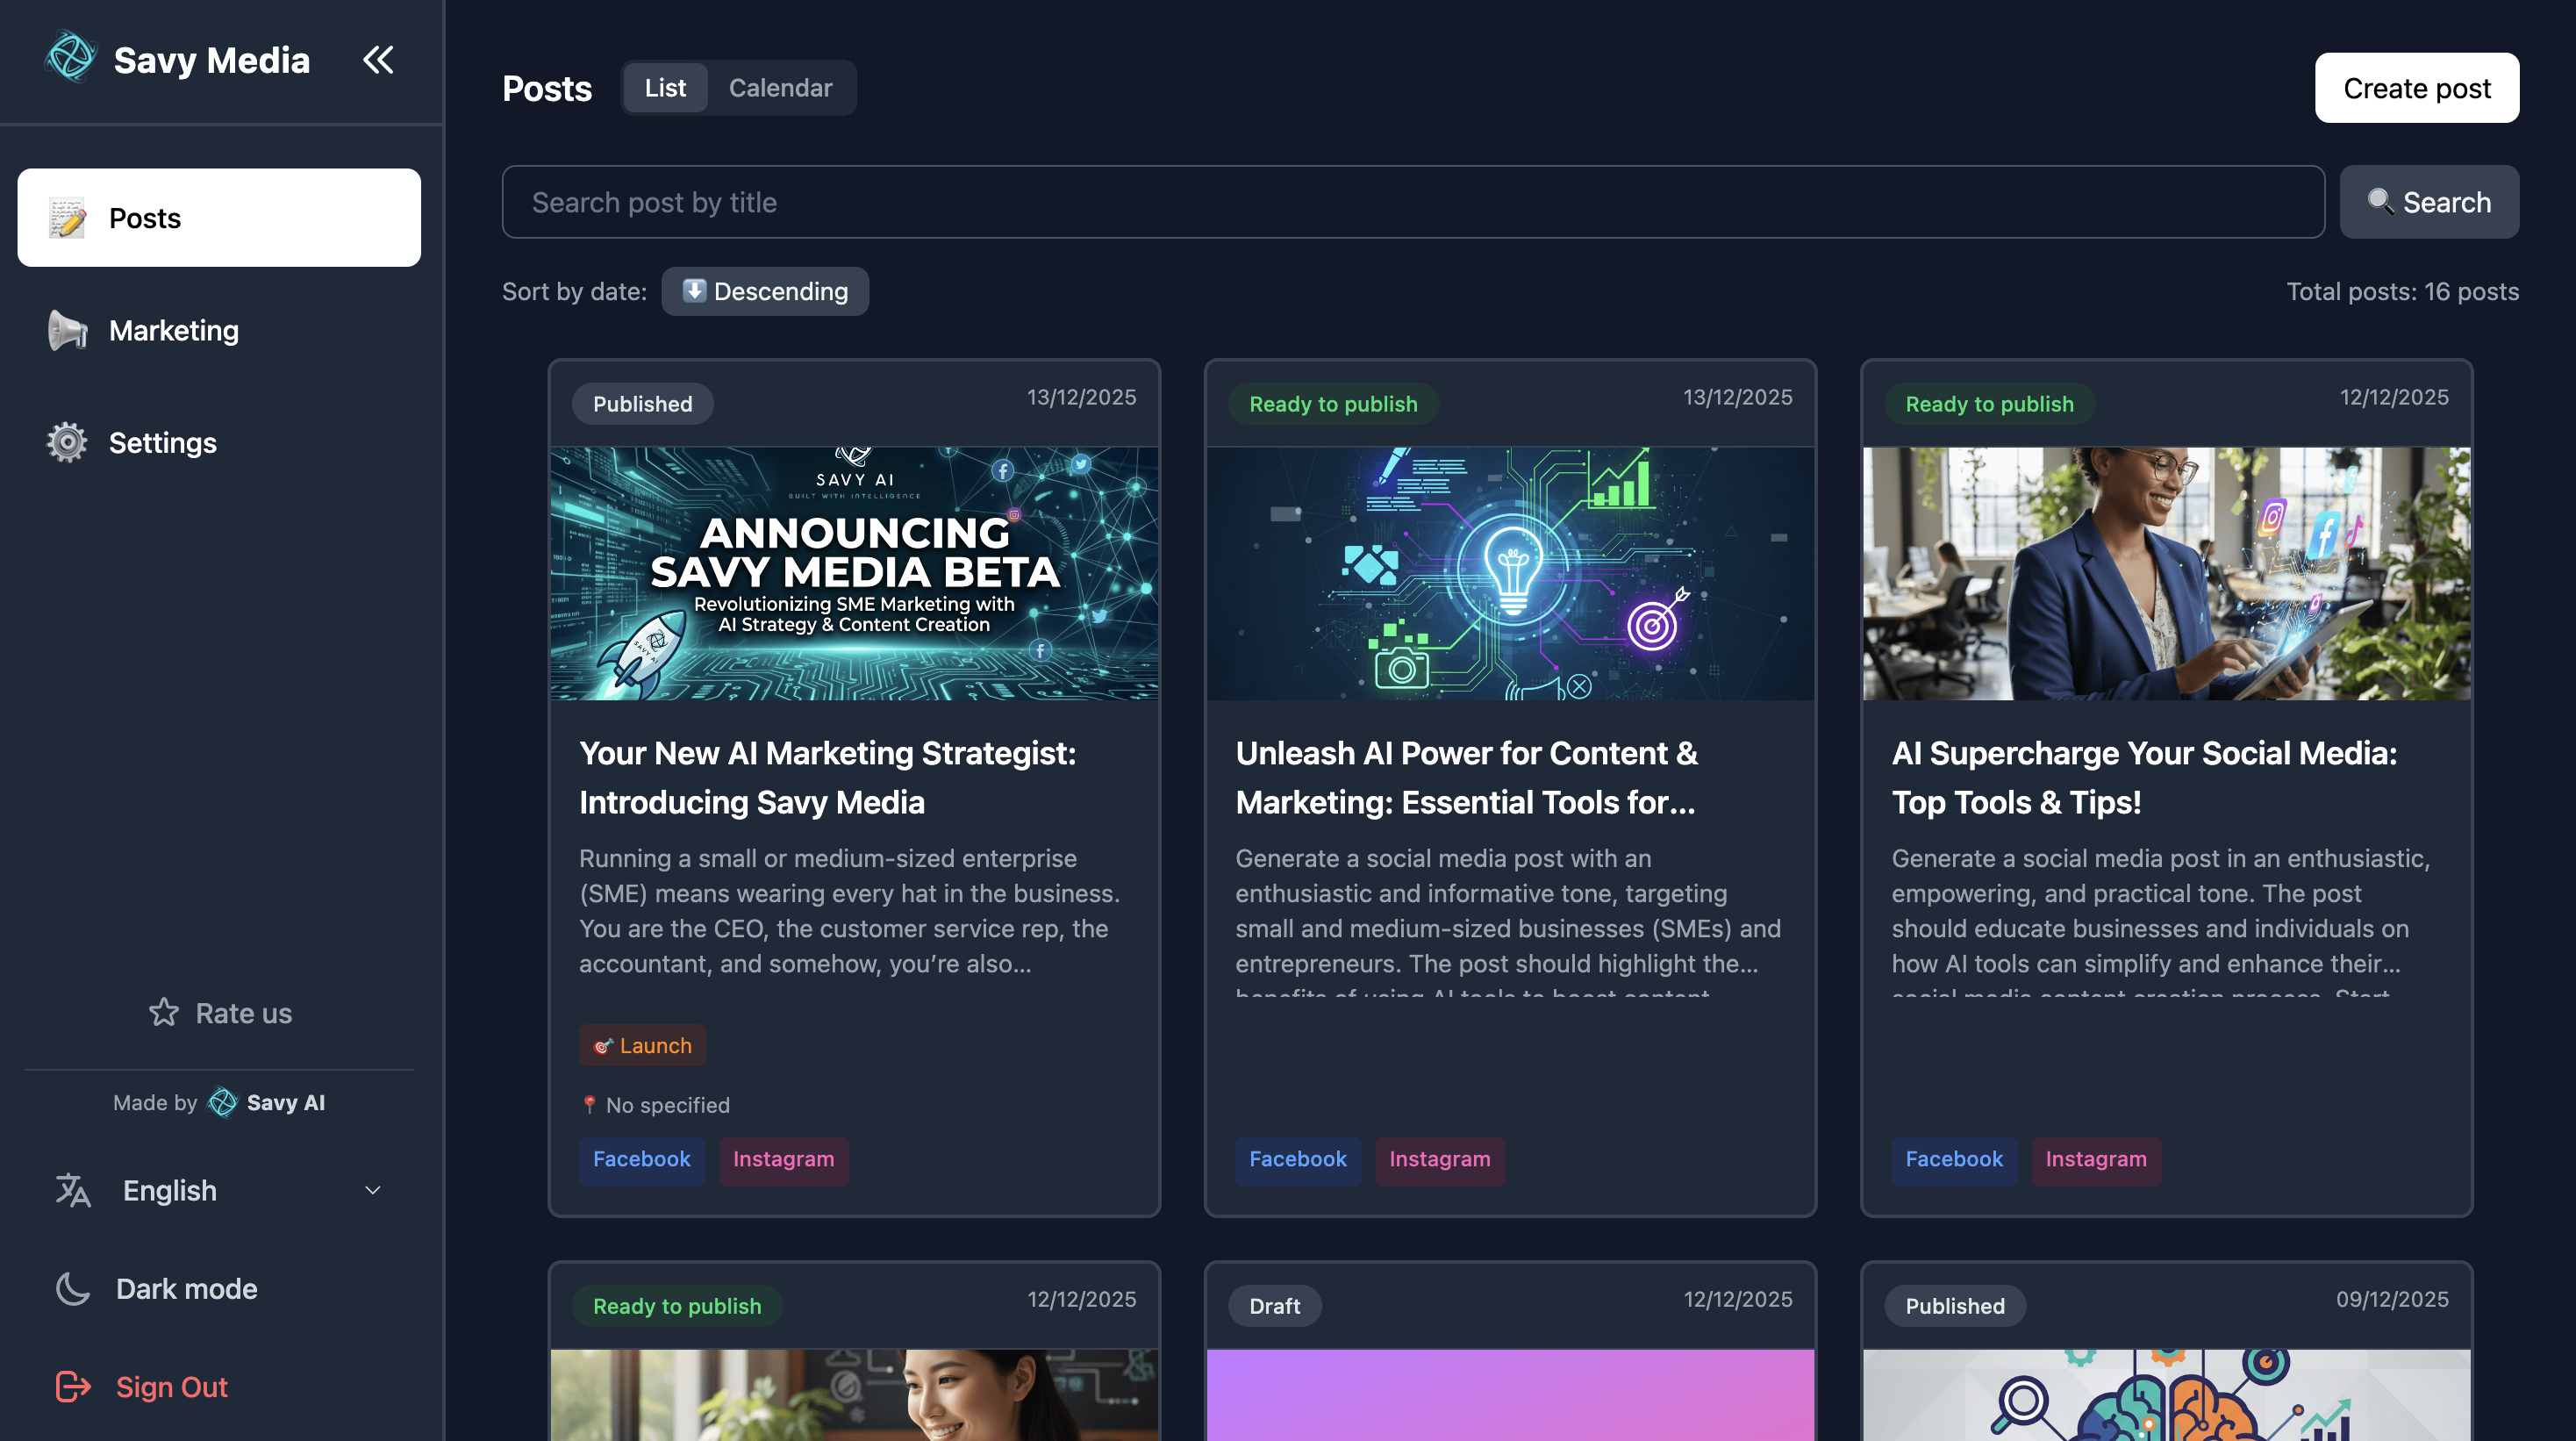Toggle the Launch tag on the beta post
This screenshot has height=1441, width=2576.
642,1044
